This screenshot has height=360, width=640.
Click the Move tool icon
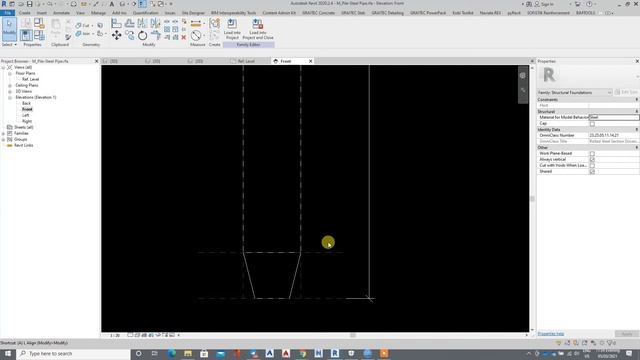[x=116, y=36]
